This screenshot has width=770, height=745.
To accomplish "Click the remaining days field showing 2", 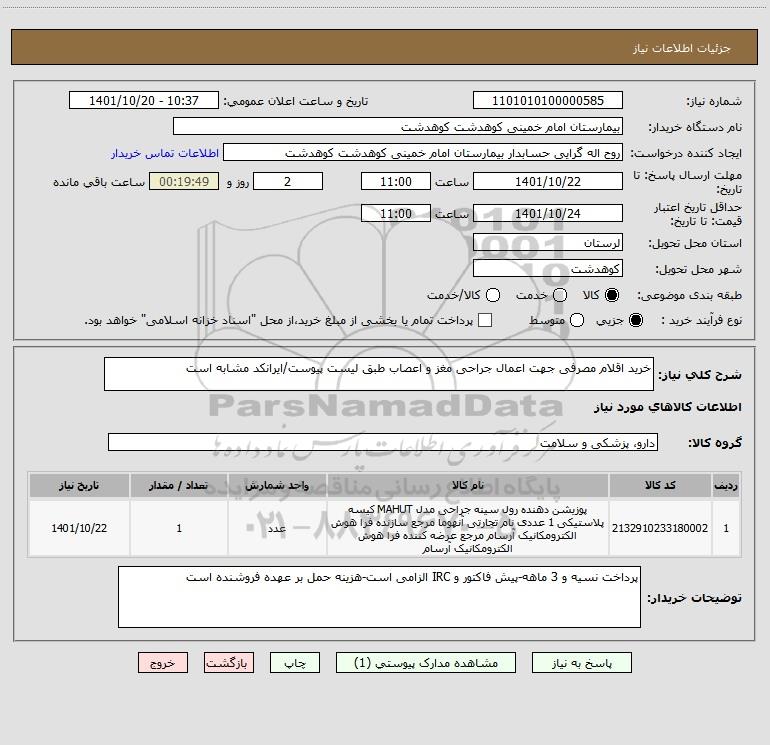I will pyautogui.click(x=288, y=181).
